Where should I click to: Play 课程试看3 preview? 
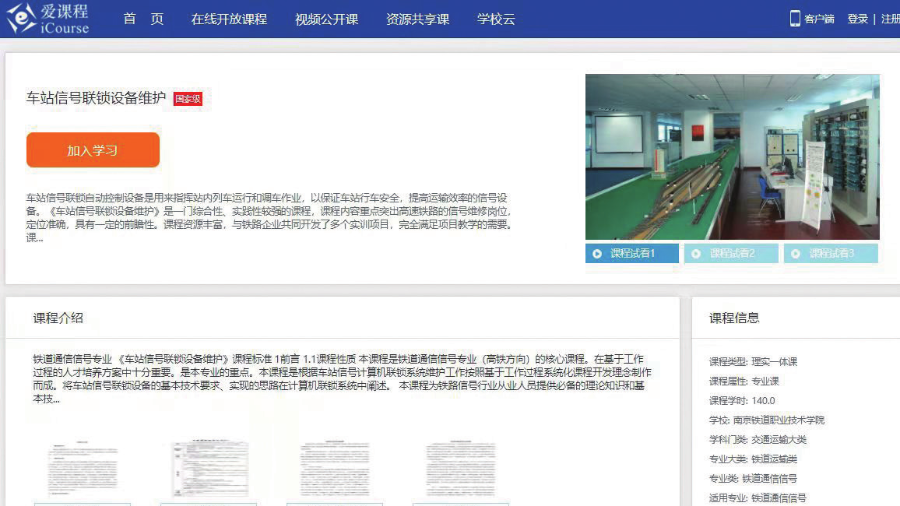831,253
